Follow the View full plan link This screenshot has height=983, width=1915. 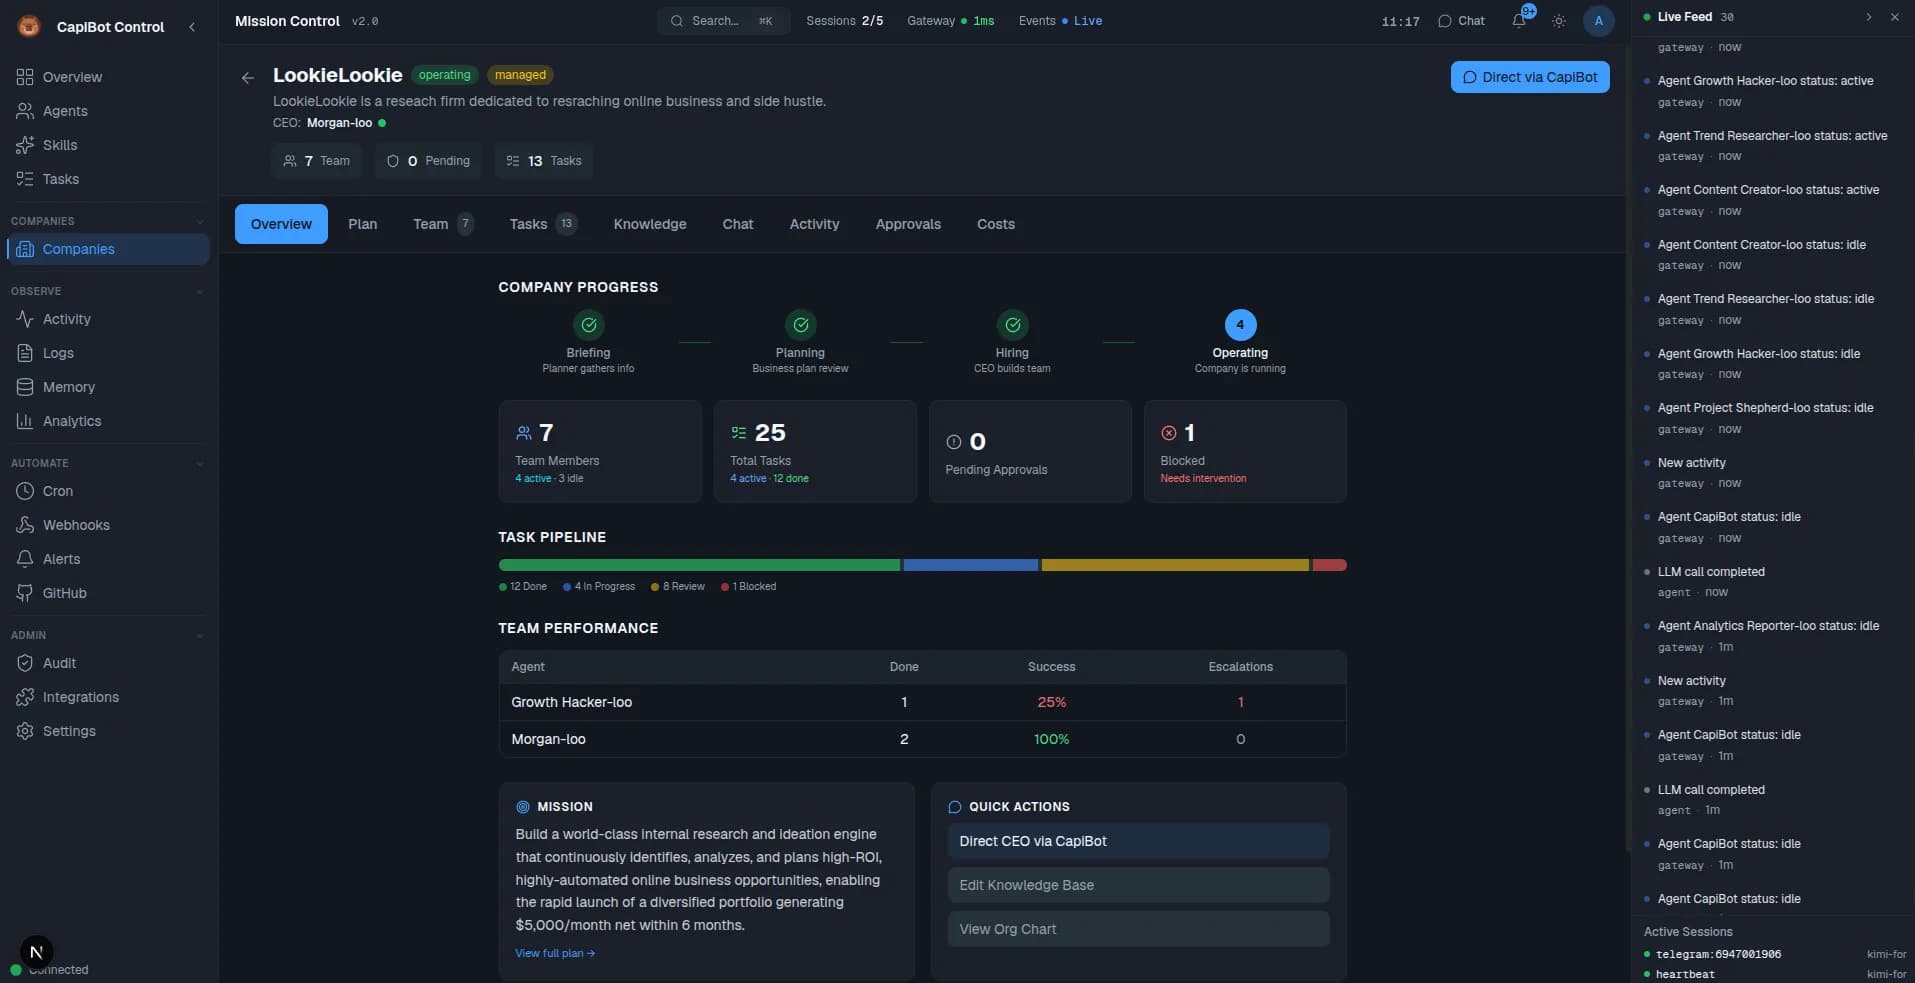tap(555, 953)
